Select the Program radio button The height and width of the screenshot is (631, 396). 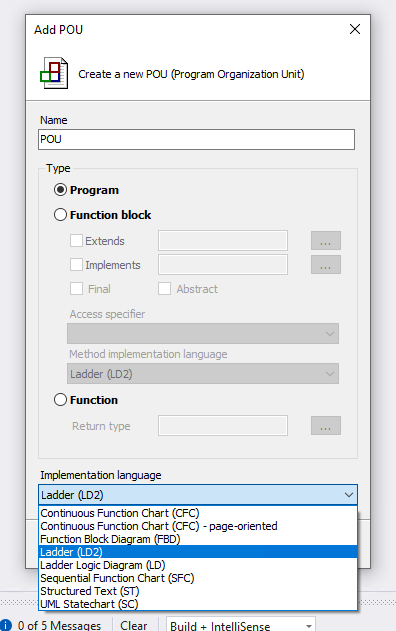60,190
